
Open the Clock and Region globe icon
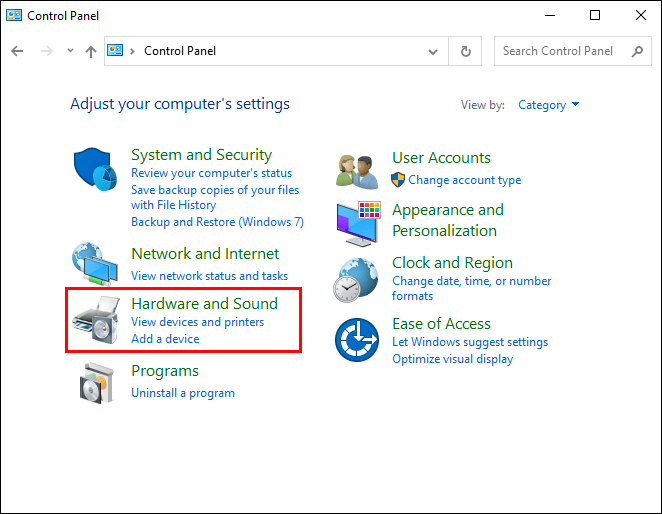tap(357, 280)
